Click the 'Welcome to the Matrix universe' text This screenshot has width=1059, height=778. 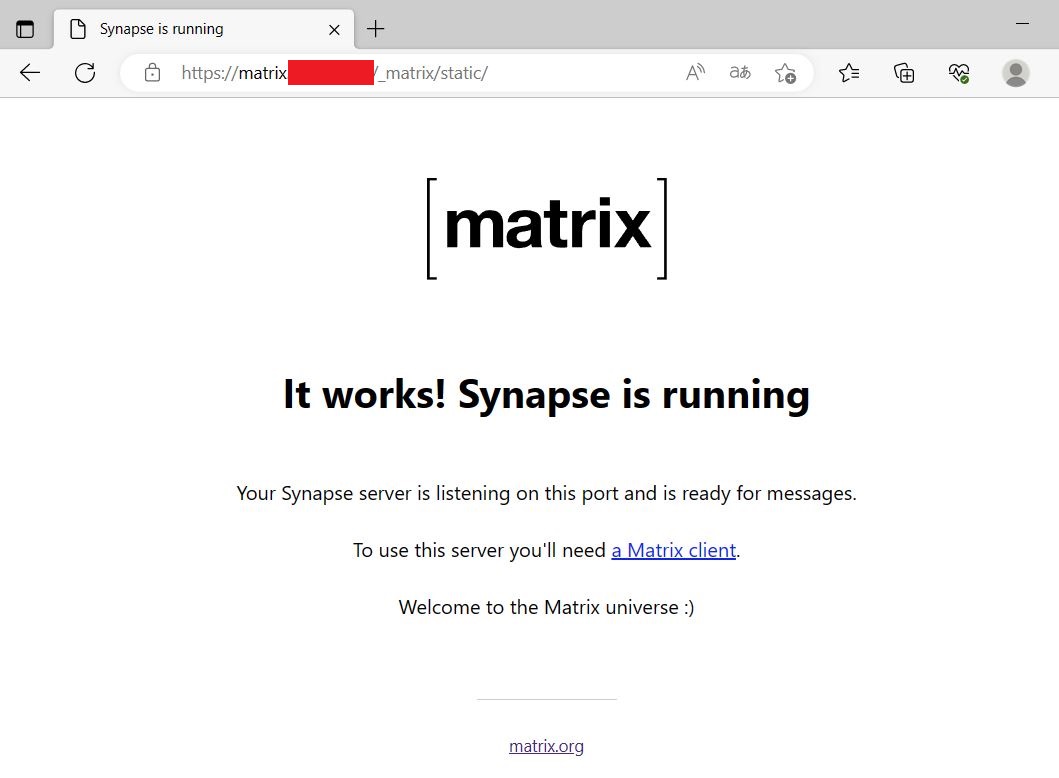click(x=546, y=607)
